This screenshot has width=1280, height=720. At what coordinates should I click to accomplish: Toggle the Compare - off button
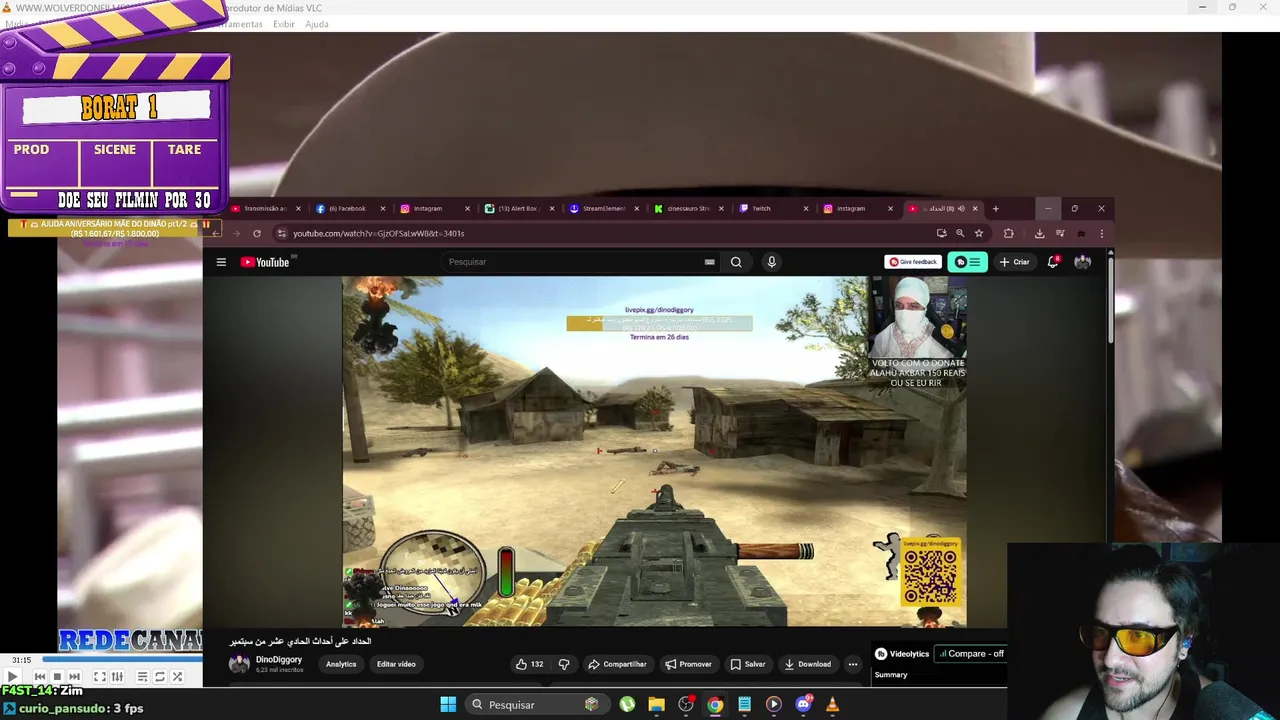tap(971, 654)
